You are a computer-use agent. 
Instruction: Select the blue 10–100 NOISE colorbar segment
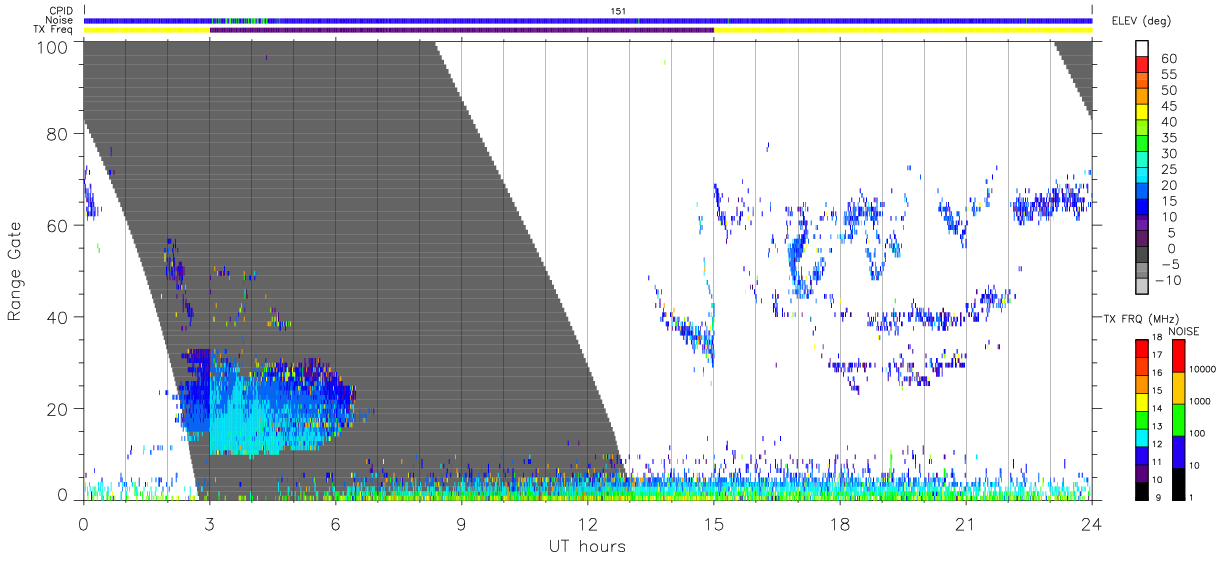1179,451
